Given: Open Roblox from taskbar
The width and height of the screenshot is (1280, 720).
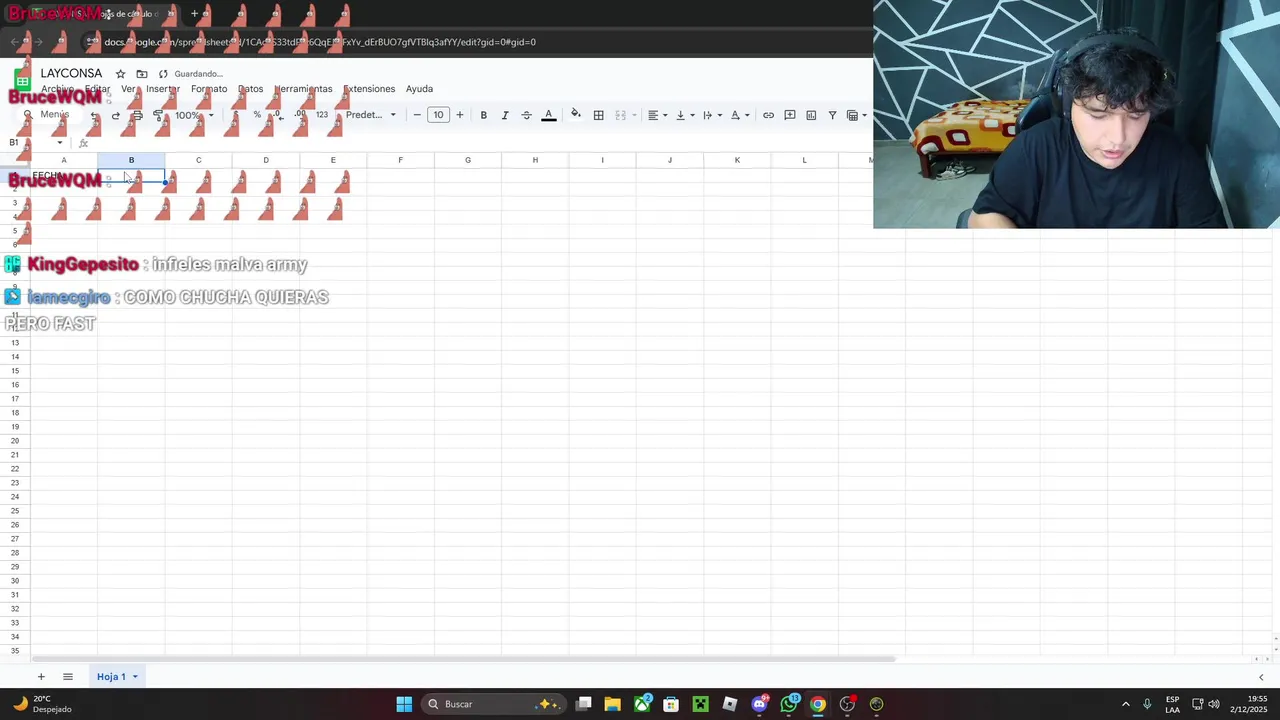Looking at the screenshot, I should [x=730, y=704].
